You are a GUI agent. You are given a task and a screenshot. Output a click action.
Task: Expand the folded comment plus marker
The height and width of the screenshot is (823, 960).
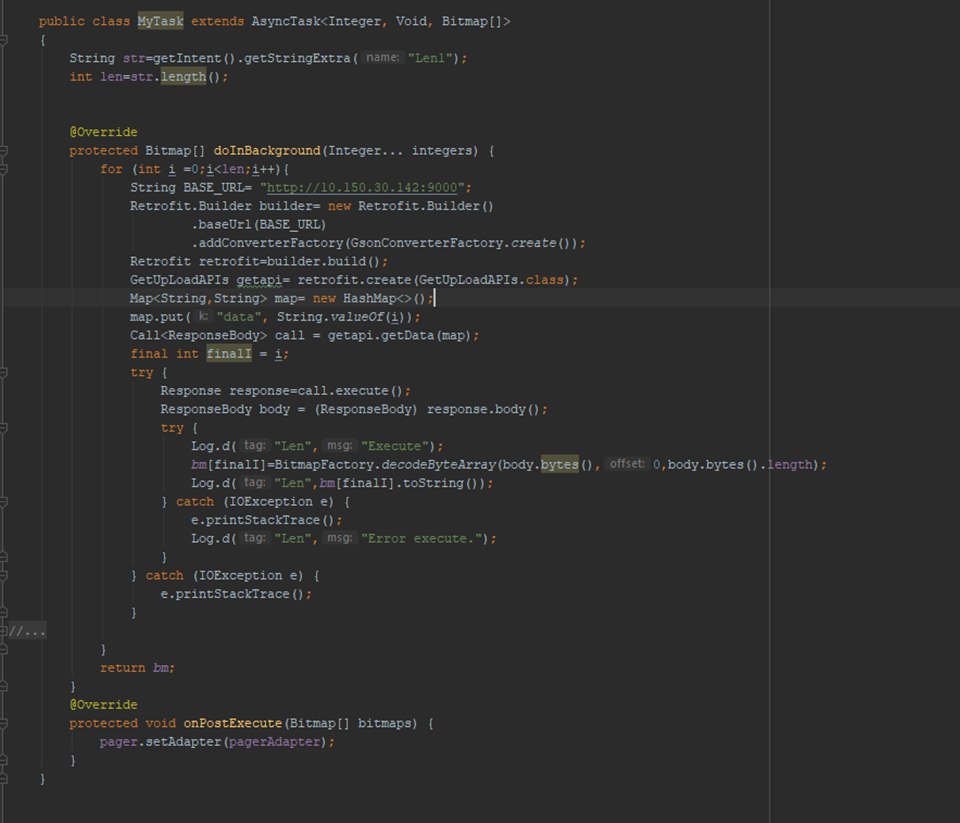click(3, 631)
